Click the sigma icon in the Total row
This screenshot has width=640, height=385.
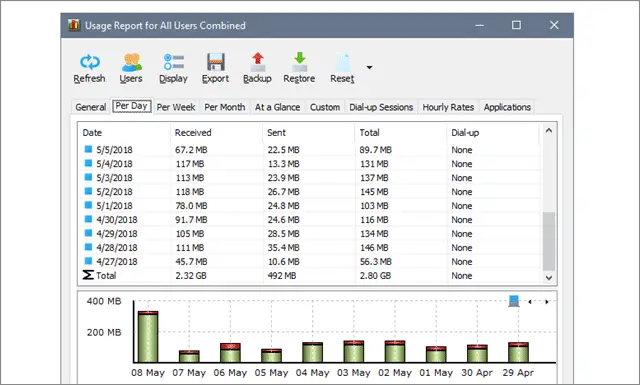88,275
